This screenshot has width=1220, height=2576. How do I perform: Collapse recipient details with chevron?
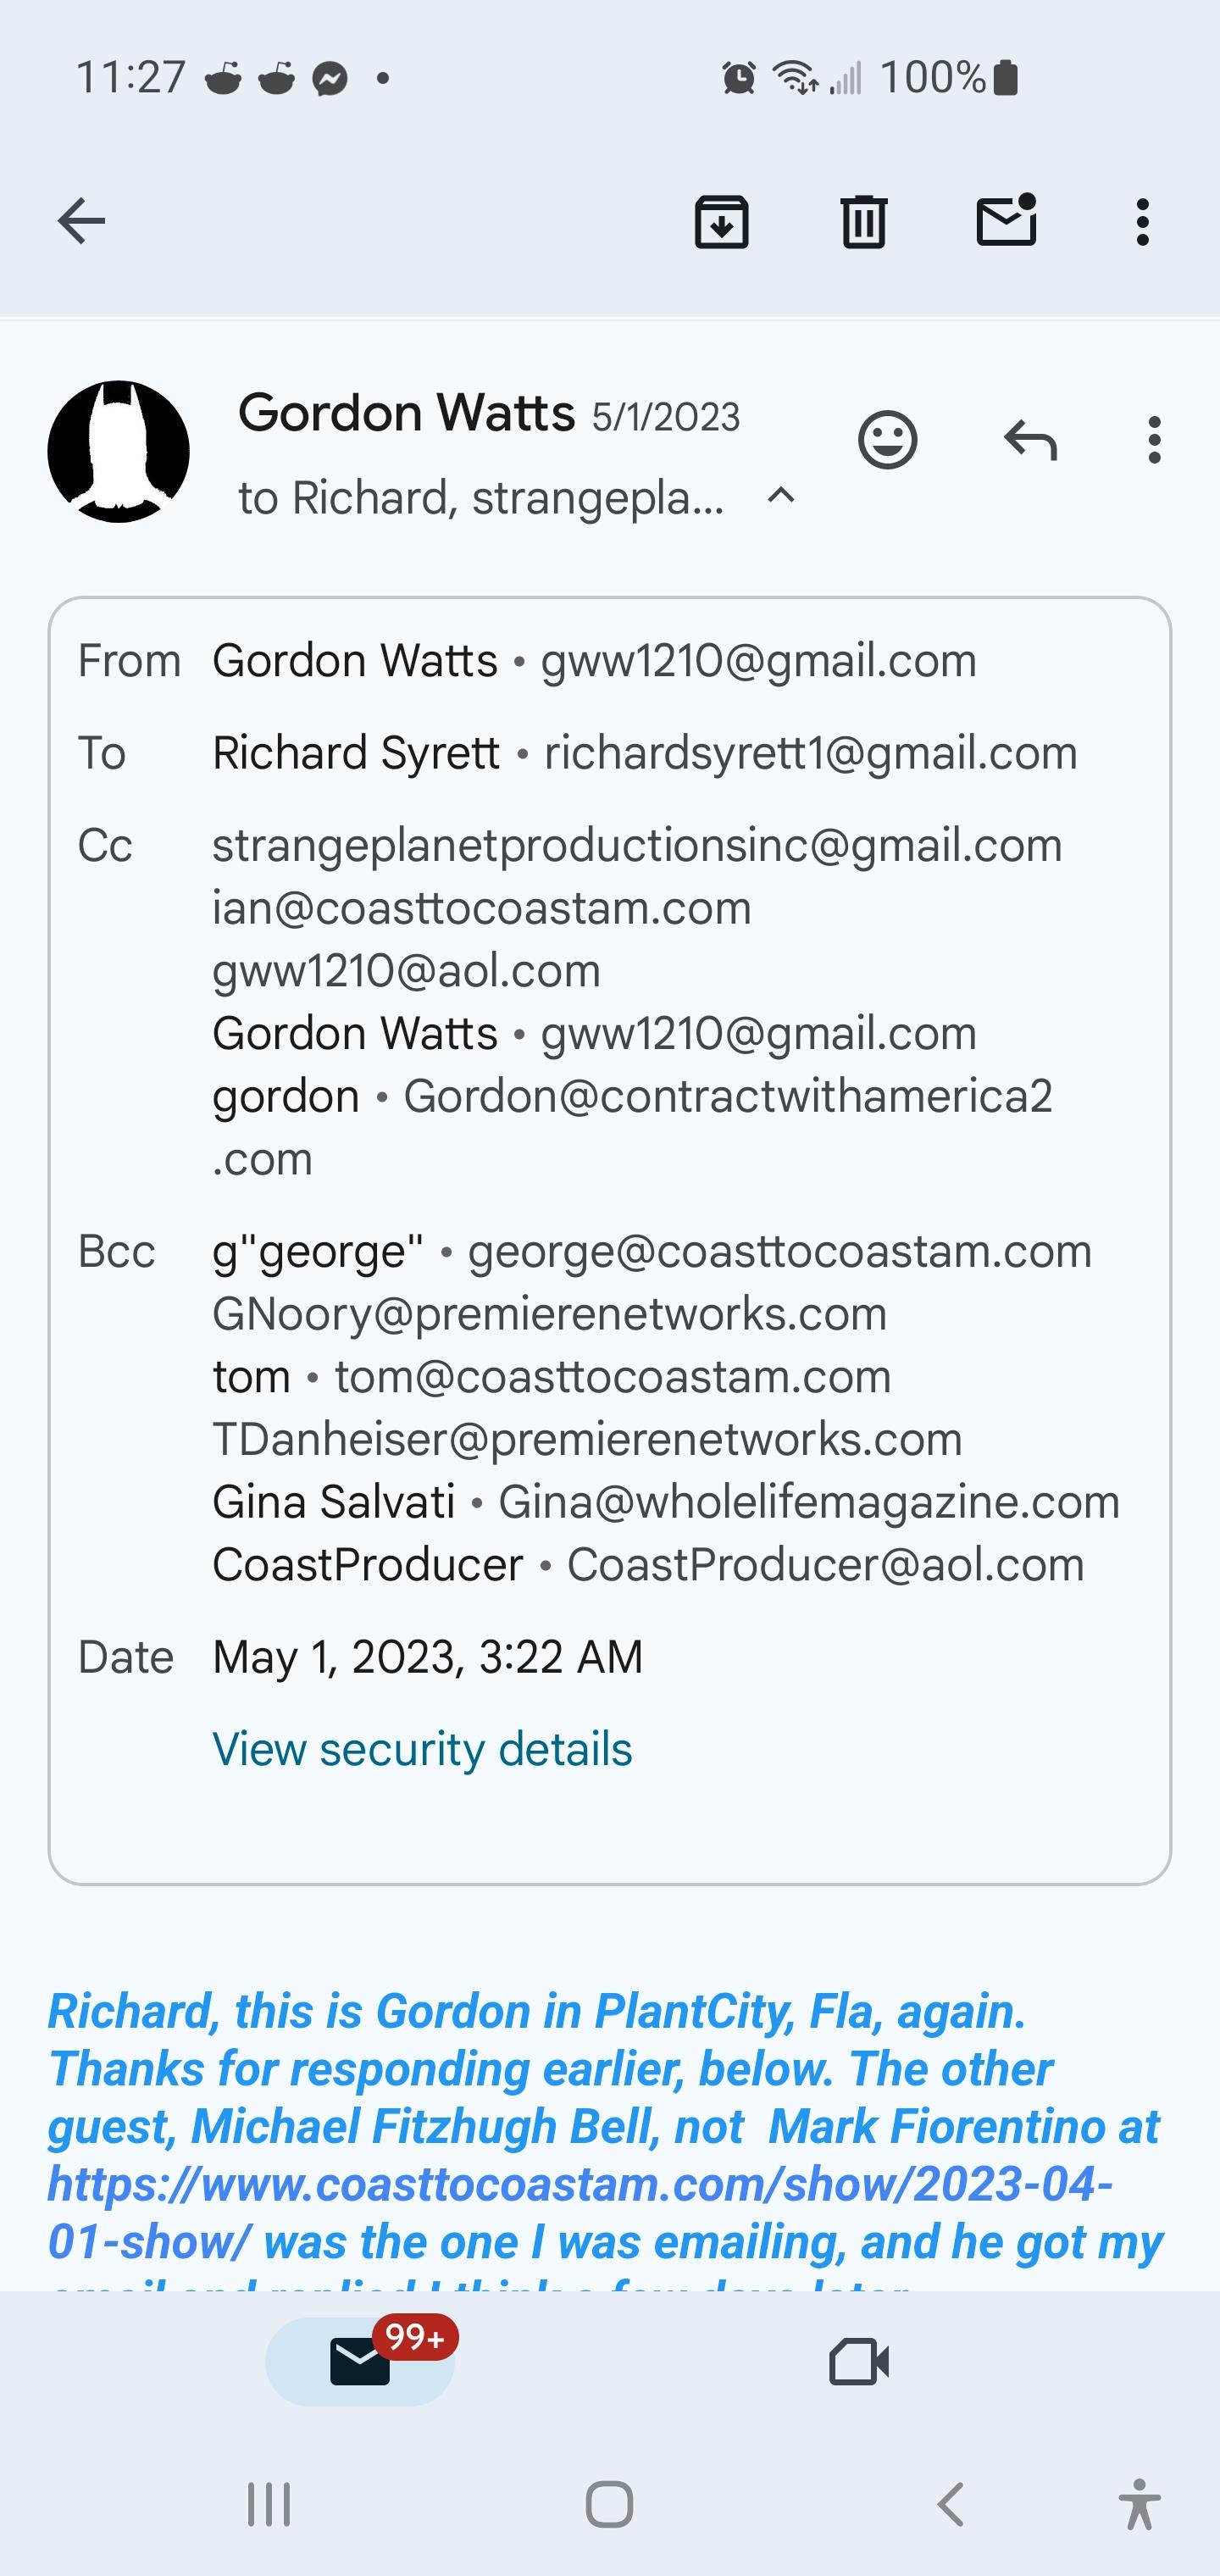780,496
